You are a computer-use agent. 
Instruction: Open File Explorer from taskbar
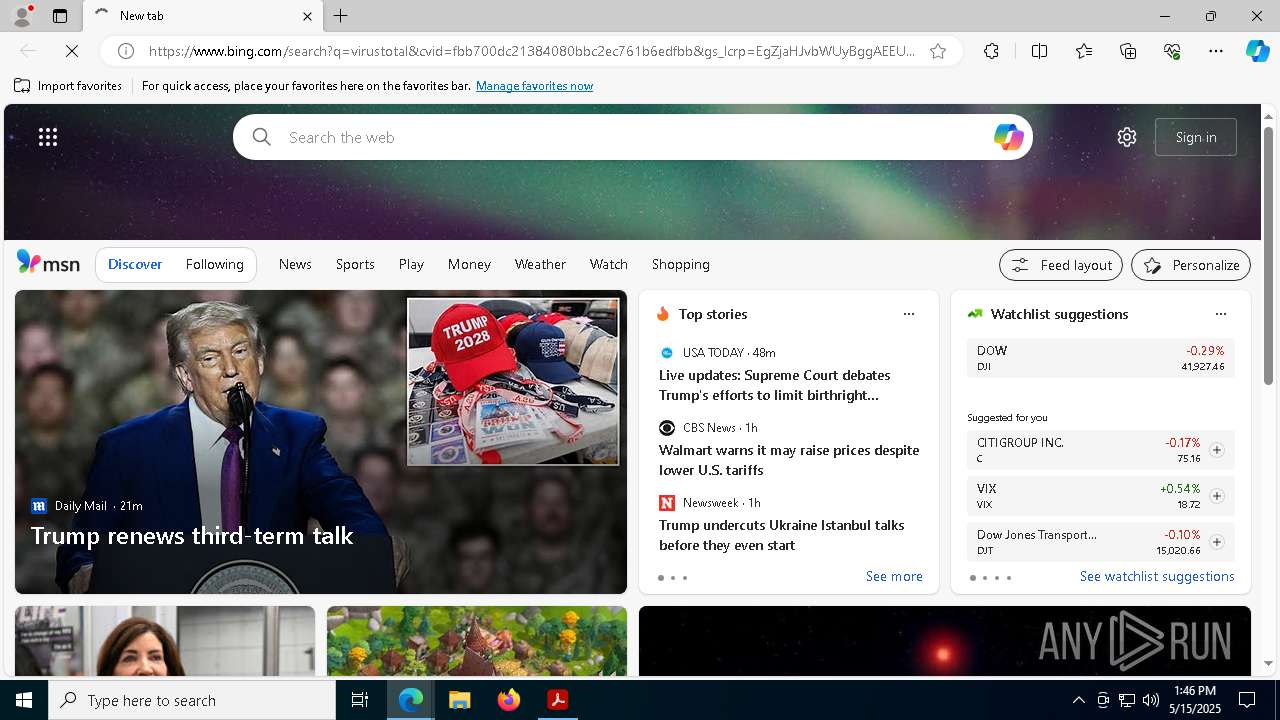point(460,700)
